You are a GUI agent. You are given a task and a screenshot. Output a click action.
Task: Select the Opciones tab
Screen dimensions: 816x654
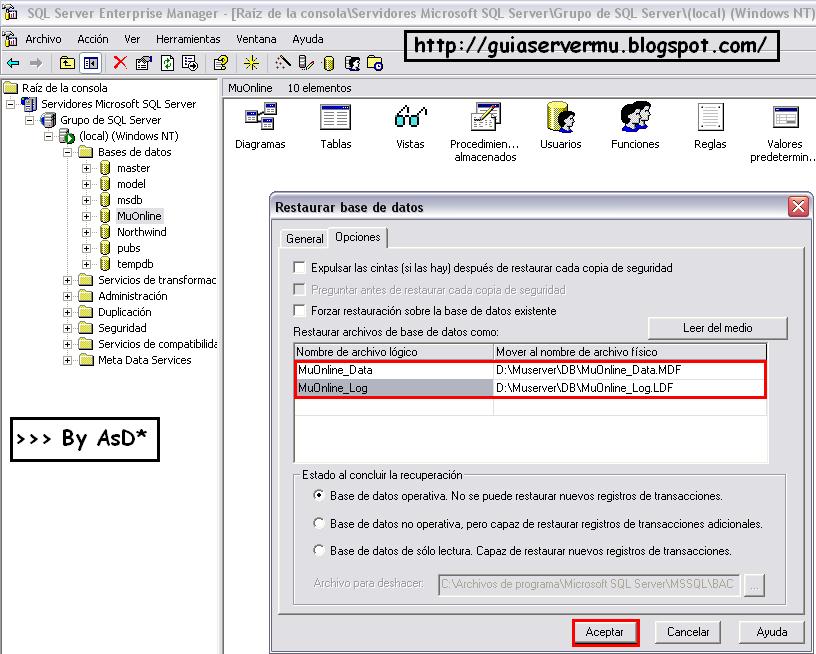(x=358, y=237)
